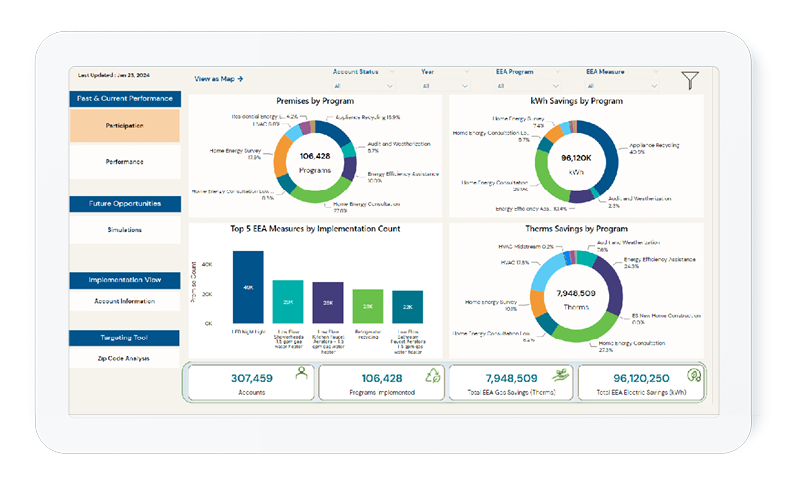The height and width of the screenshot is (485, 800).
Task: Click the LED Night Light bar
Action: coord(248,287)
